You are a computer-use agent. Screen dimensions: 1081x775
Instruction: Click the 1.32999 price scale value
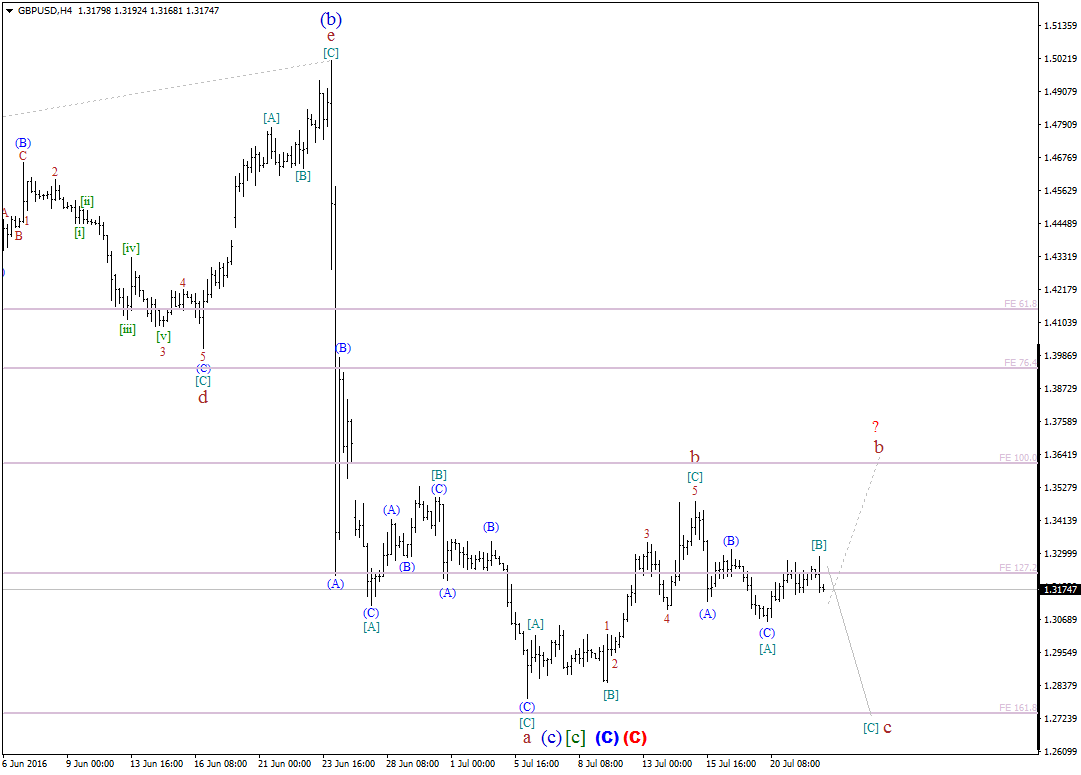coord(1060,554)
